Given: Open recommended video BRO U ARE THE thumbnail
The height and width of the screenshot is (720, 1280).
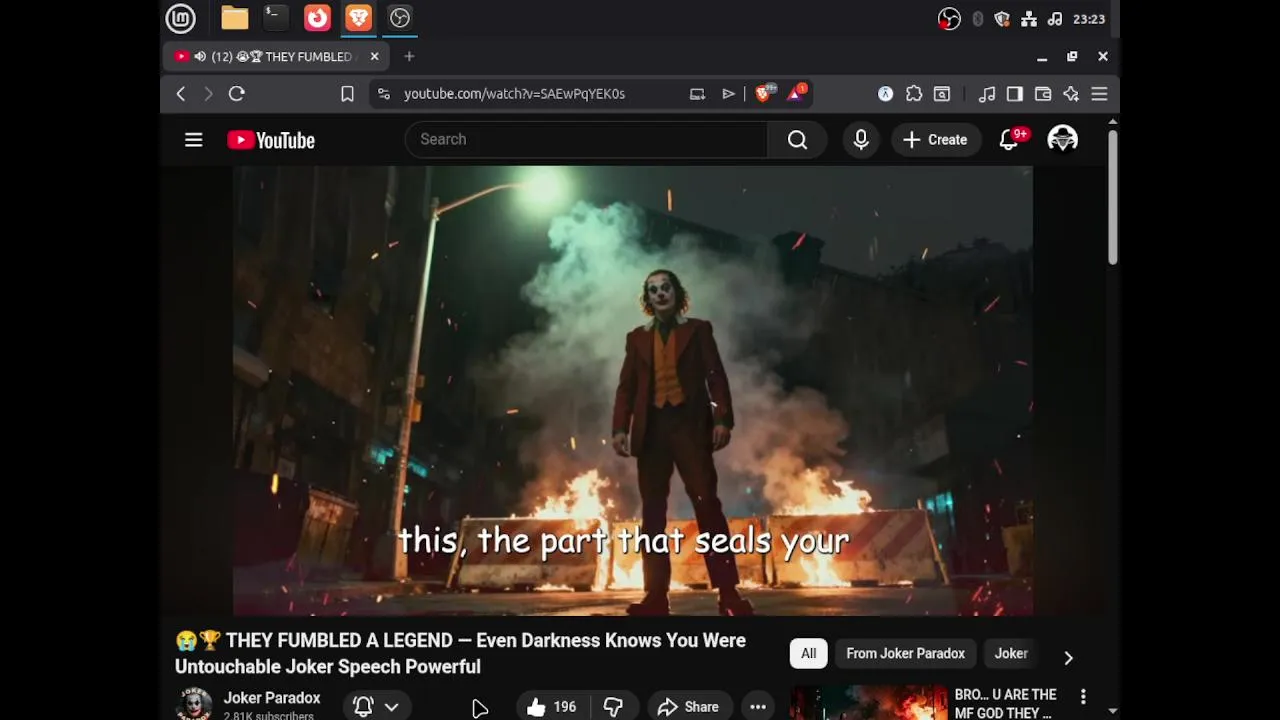Looking at the screenshot, I should [869, 703].
